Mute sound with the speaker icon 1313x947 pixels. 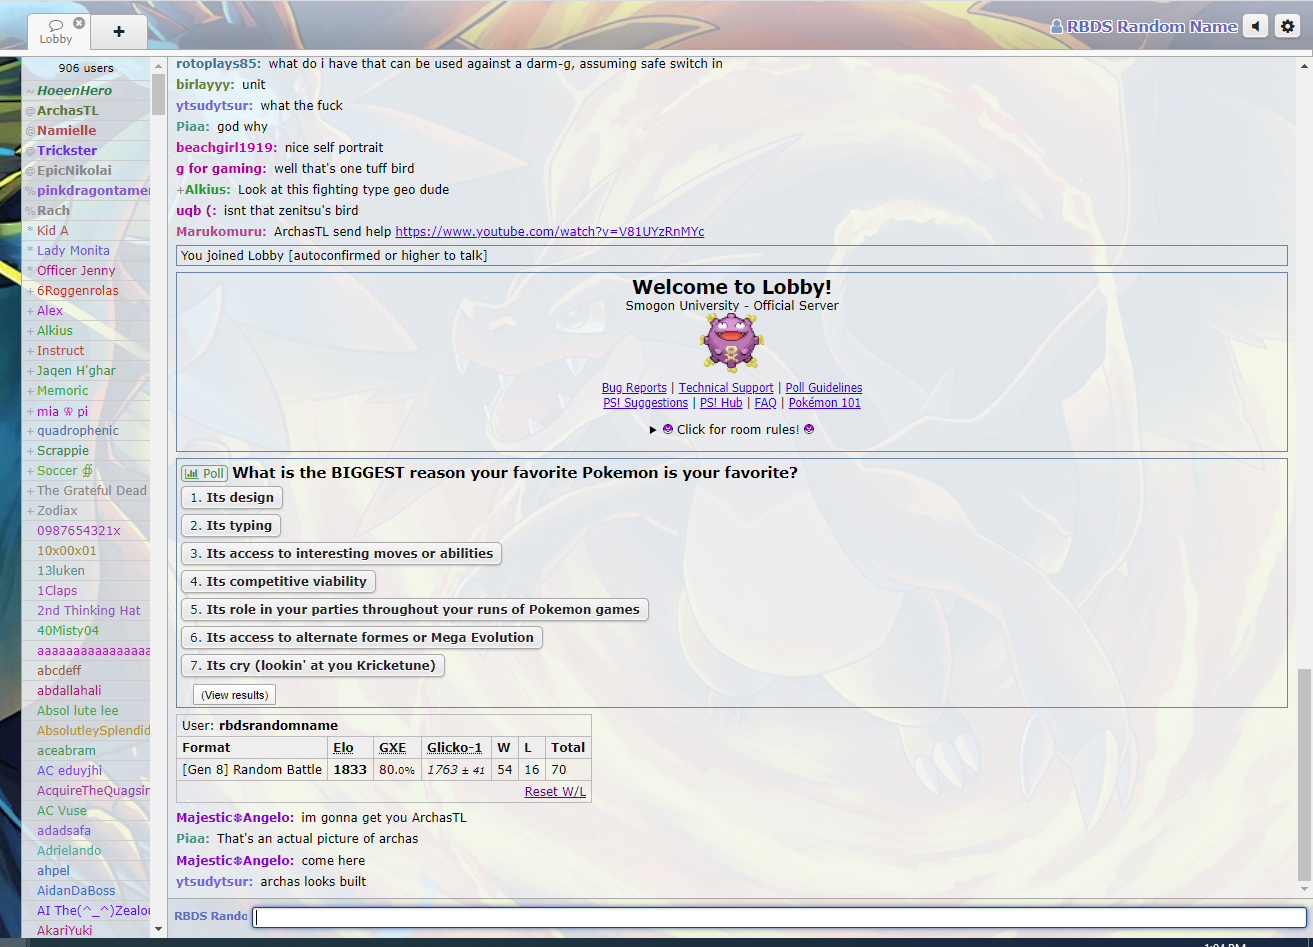[1255, 27]
